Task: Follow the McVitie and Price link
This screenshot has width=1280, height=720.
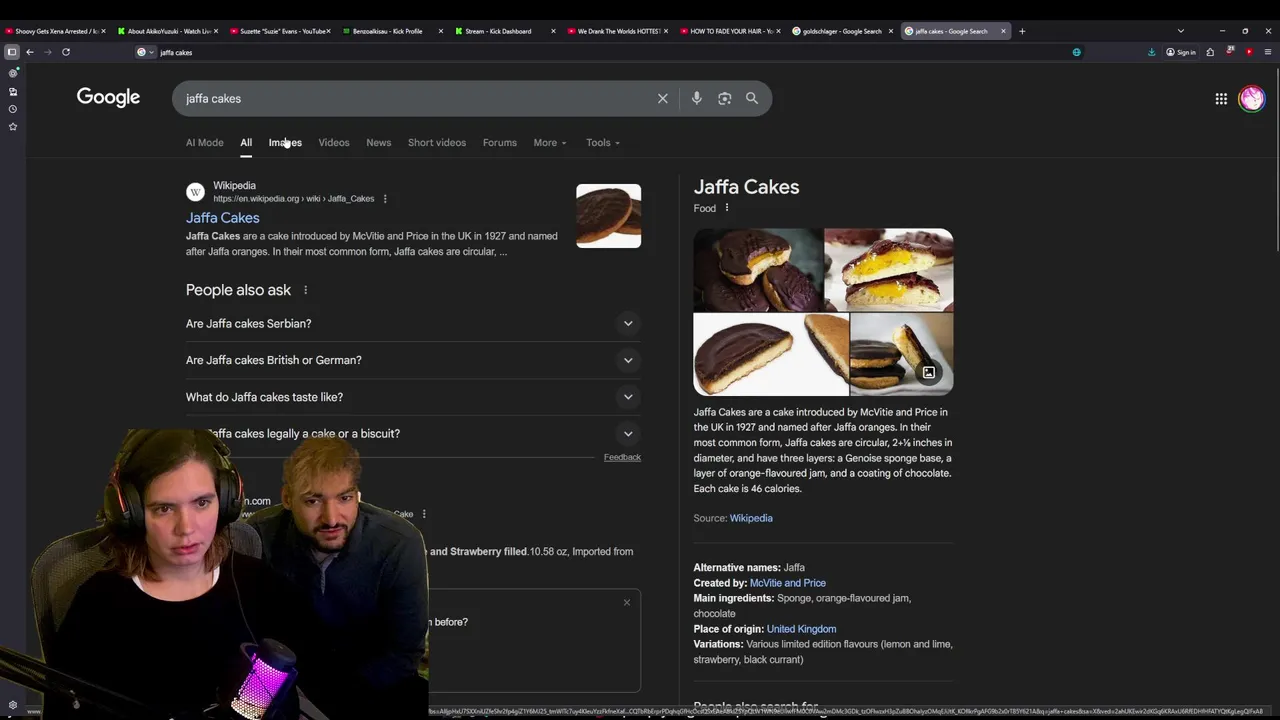Action: 788,583
